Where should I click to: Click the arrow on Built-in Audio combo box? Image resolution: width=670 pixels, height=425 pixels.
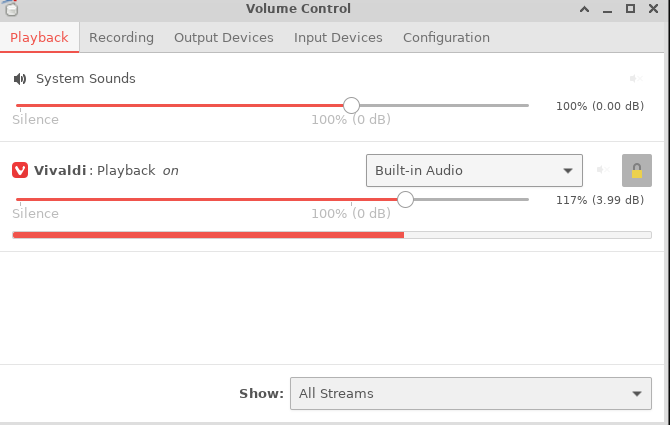[x=568, y=171]
